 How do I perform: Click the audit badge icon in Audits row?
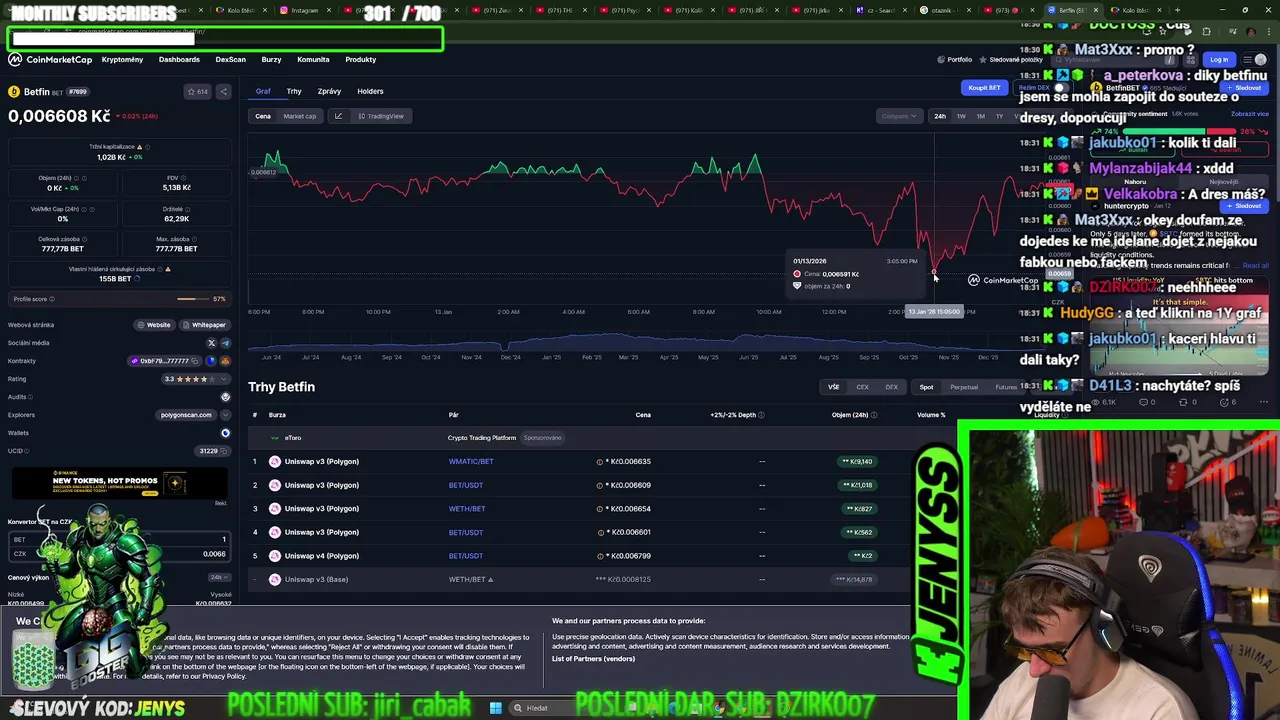[x=224, y=397]
